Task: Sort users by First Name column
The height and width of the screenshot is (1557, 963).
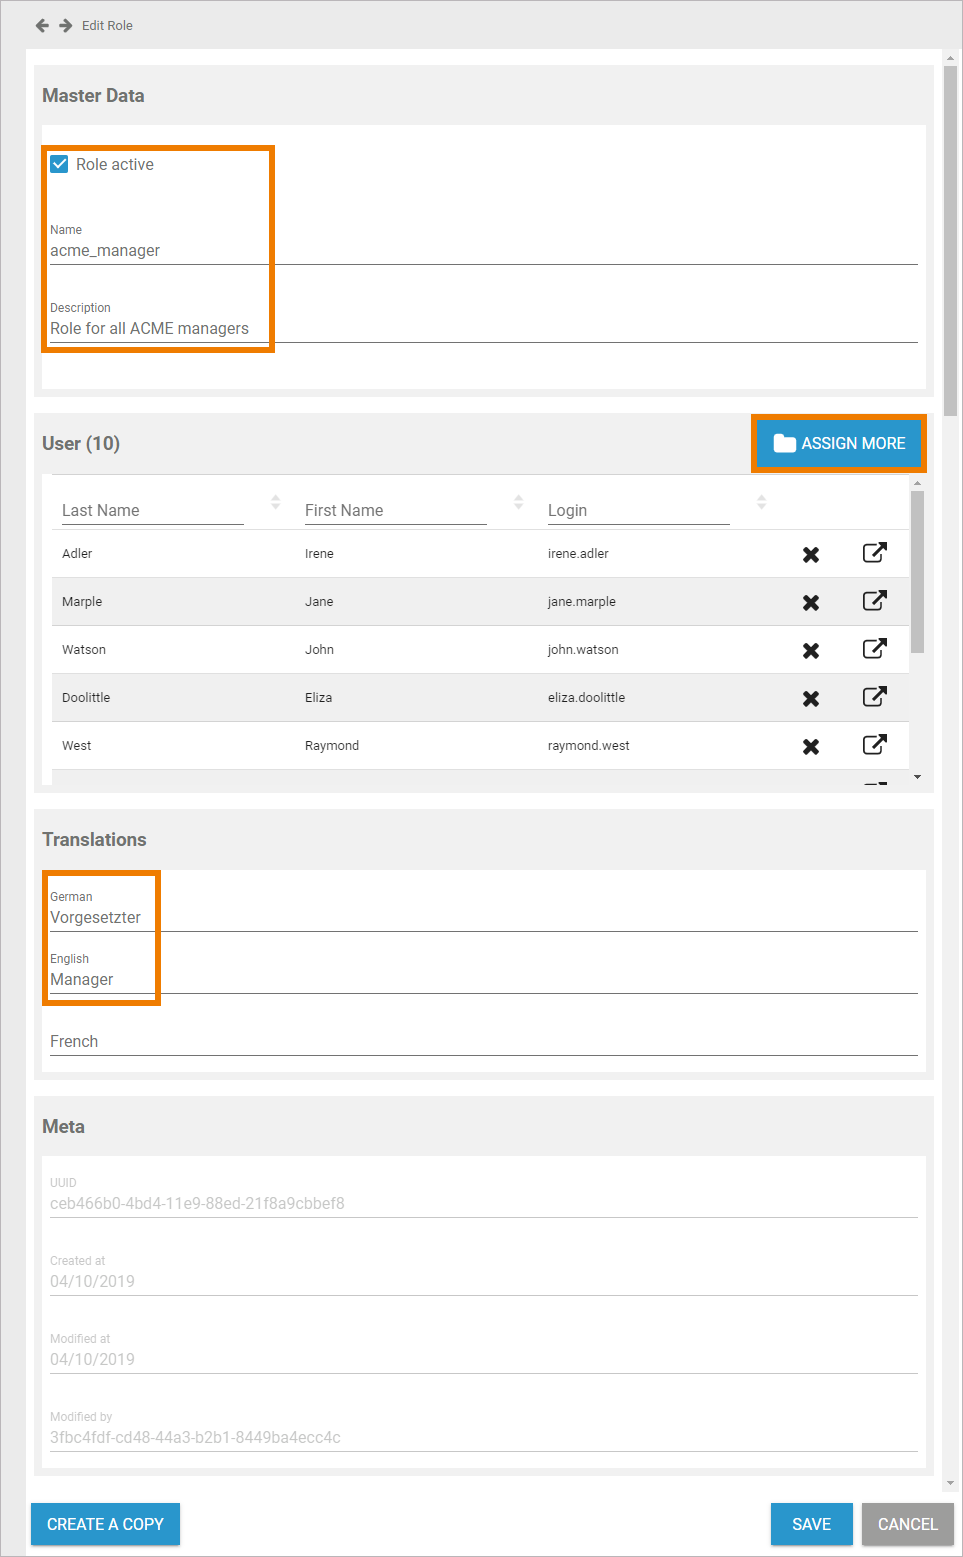Action: (518, 502)
